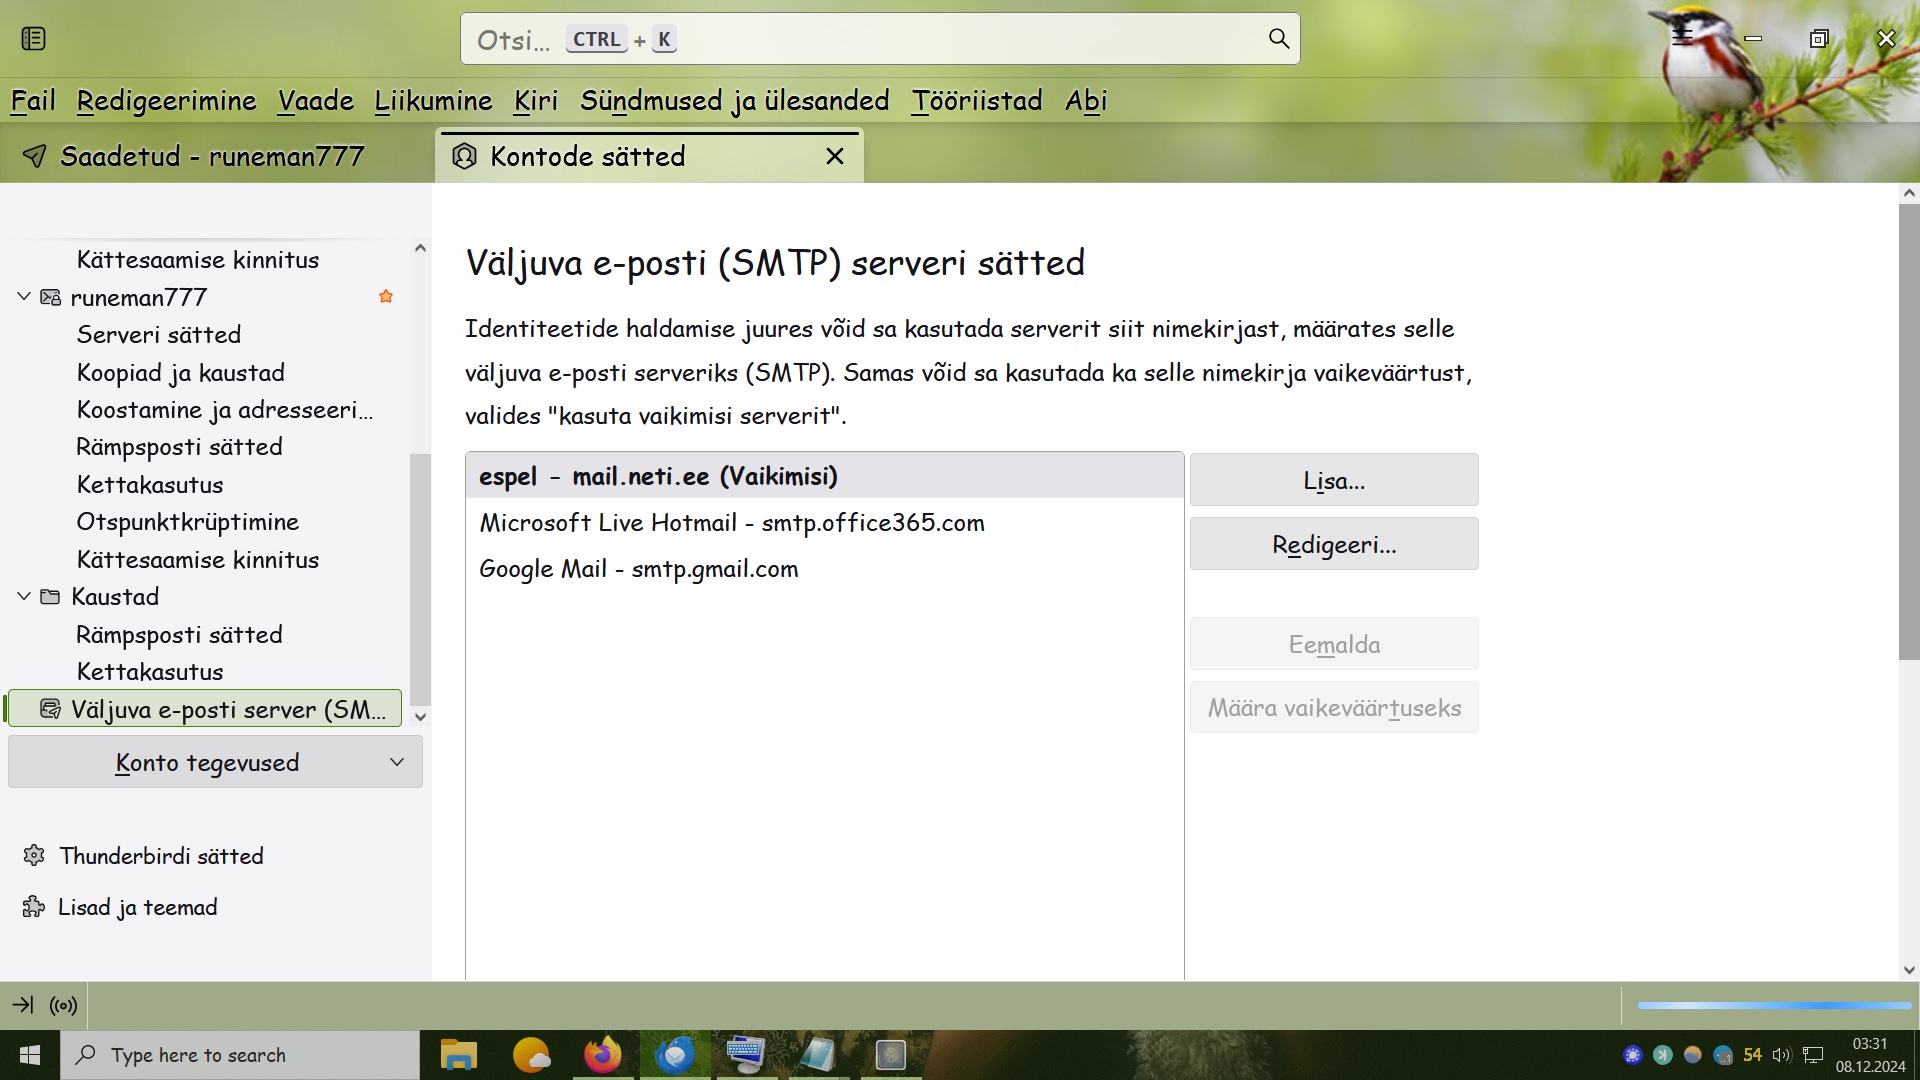The image size is (1920, 1080).
Task: Click the Signal tray icon
Action: tap(1633, 1055)
